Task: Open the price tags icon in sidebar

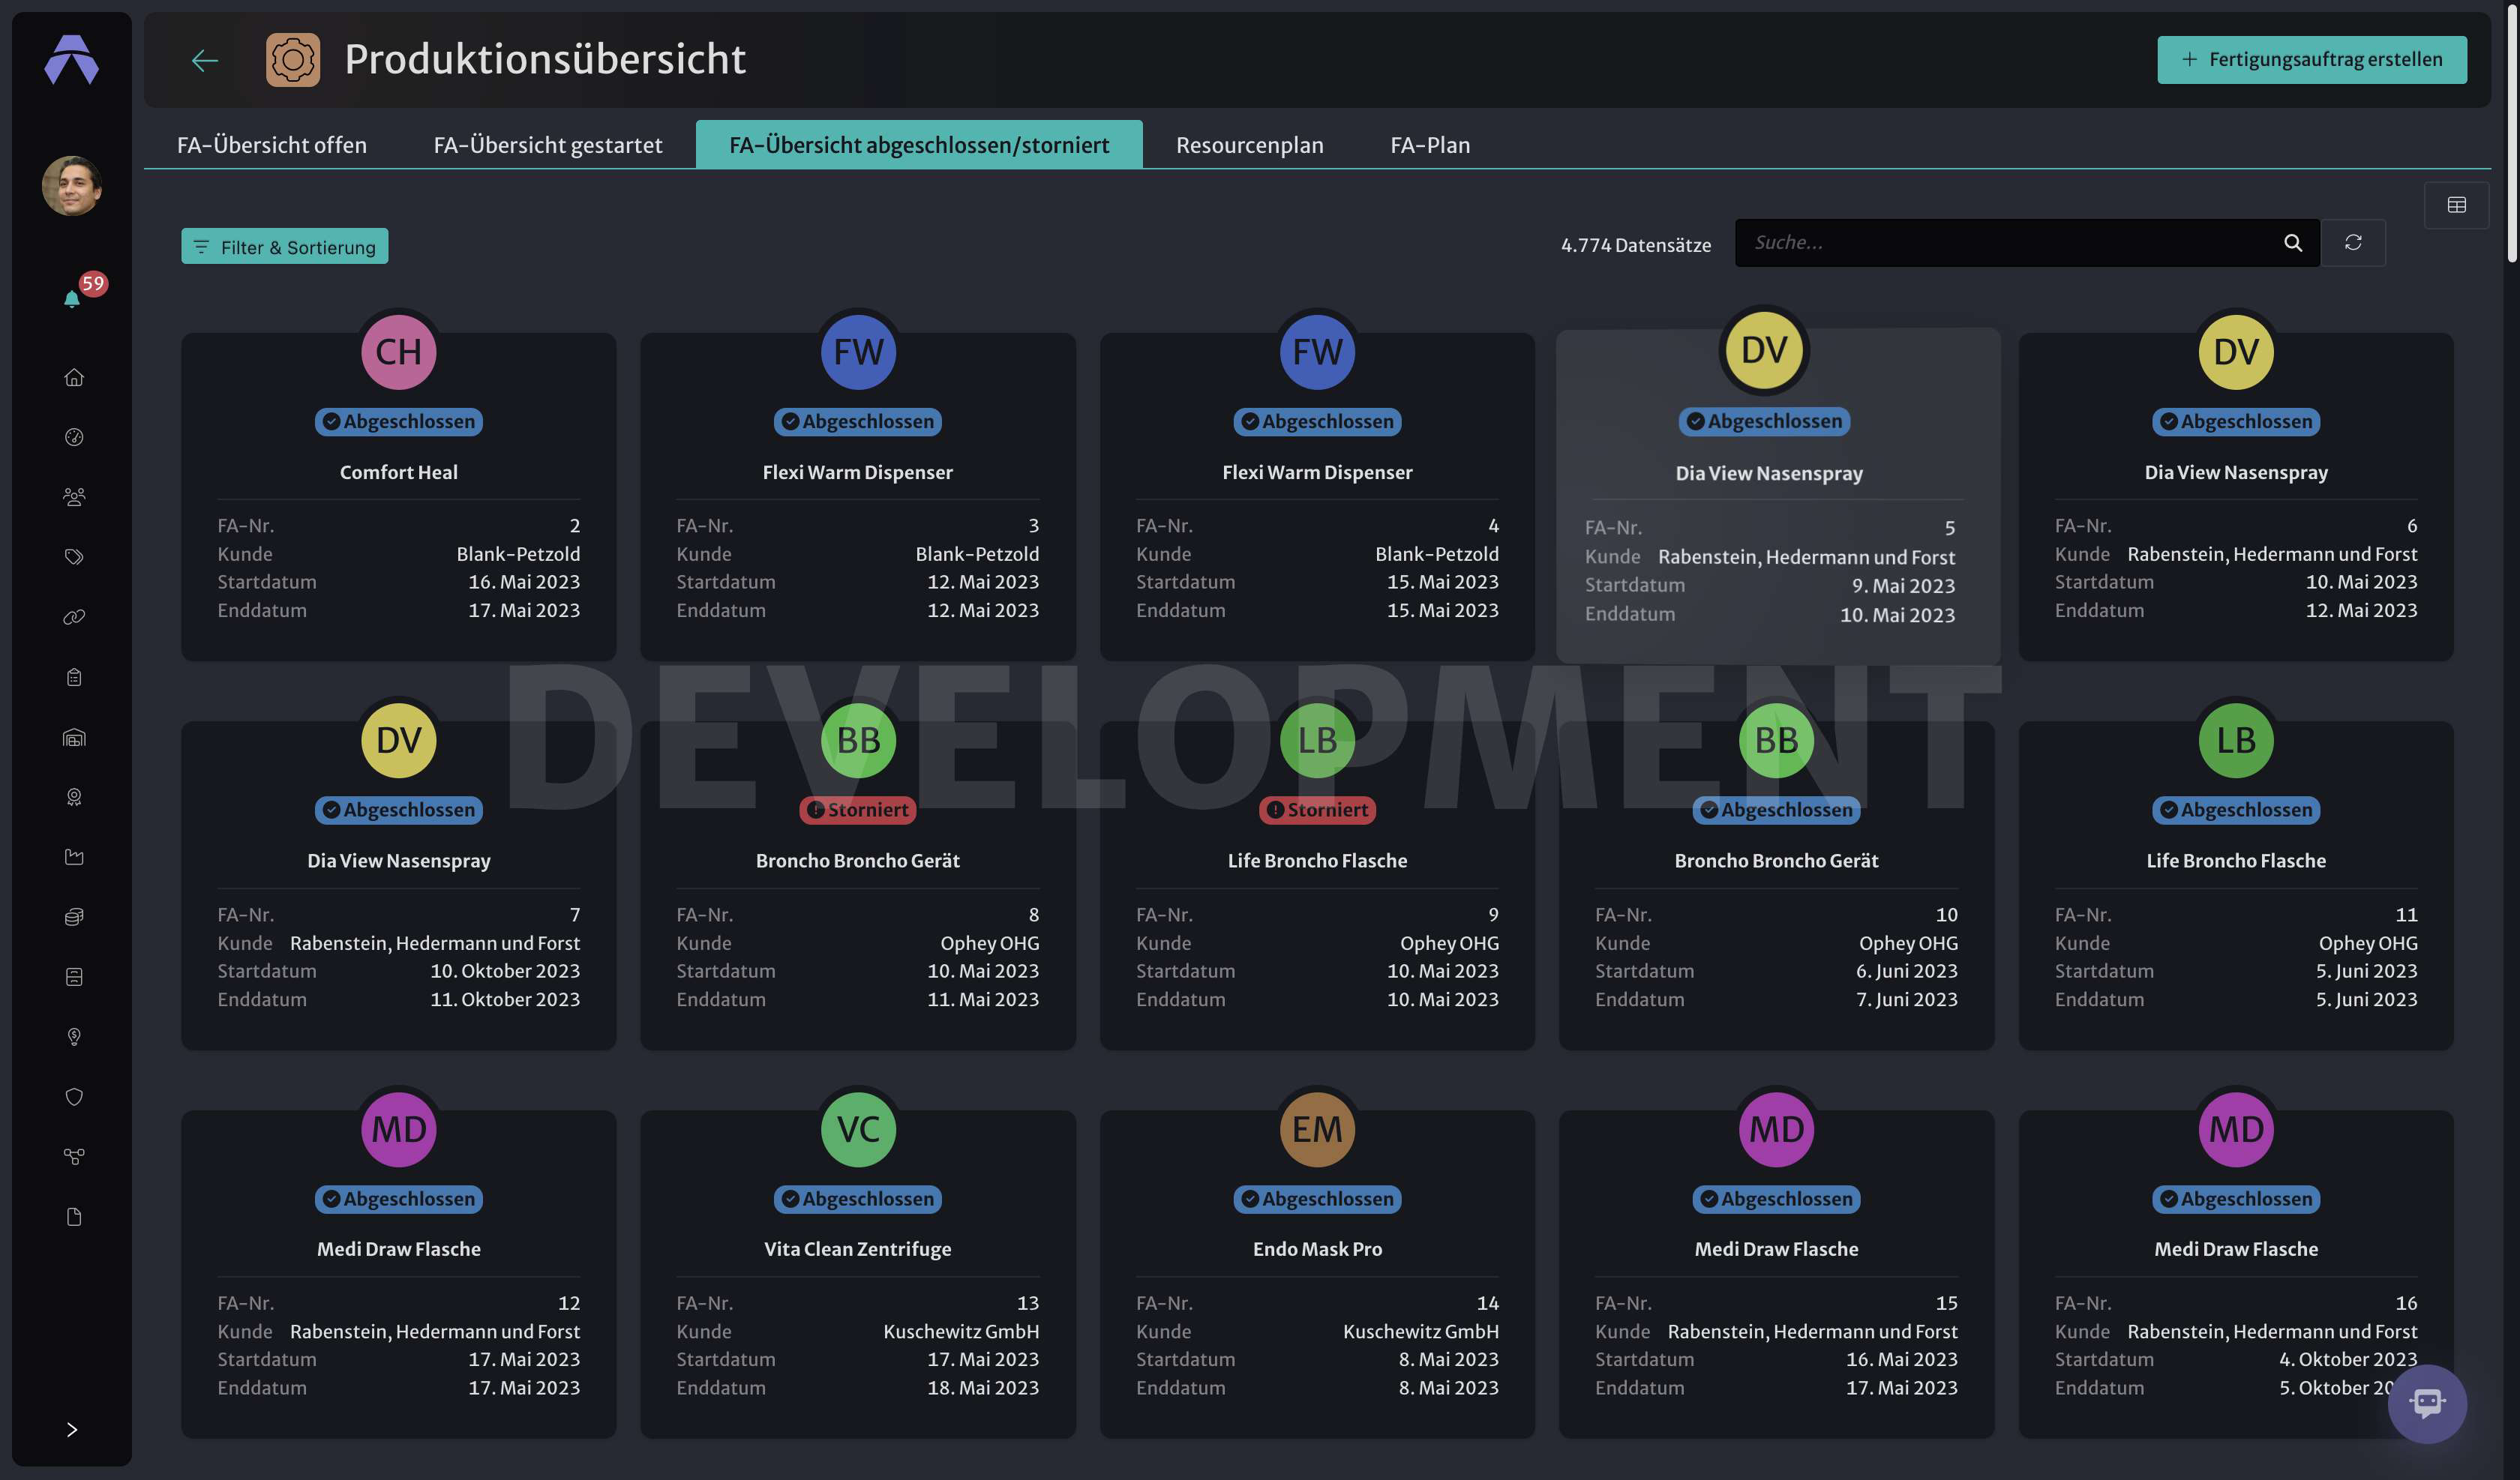Action: click(73, 557)
